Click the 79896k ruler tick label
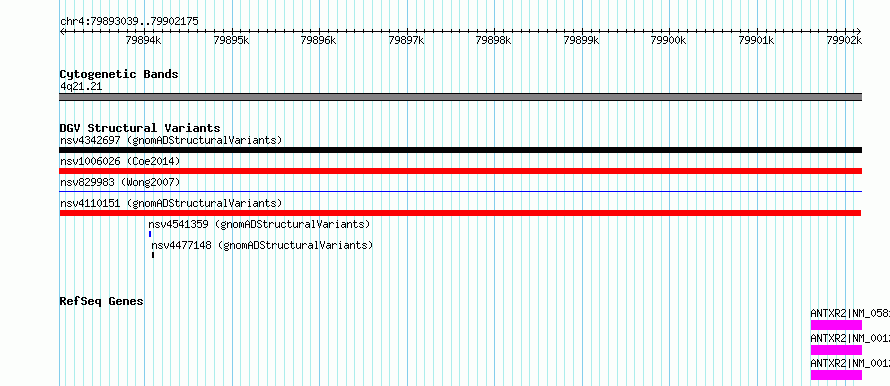Viewport: 890px width, 386px height. pos(319,40)
